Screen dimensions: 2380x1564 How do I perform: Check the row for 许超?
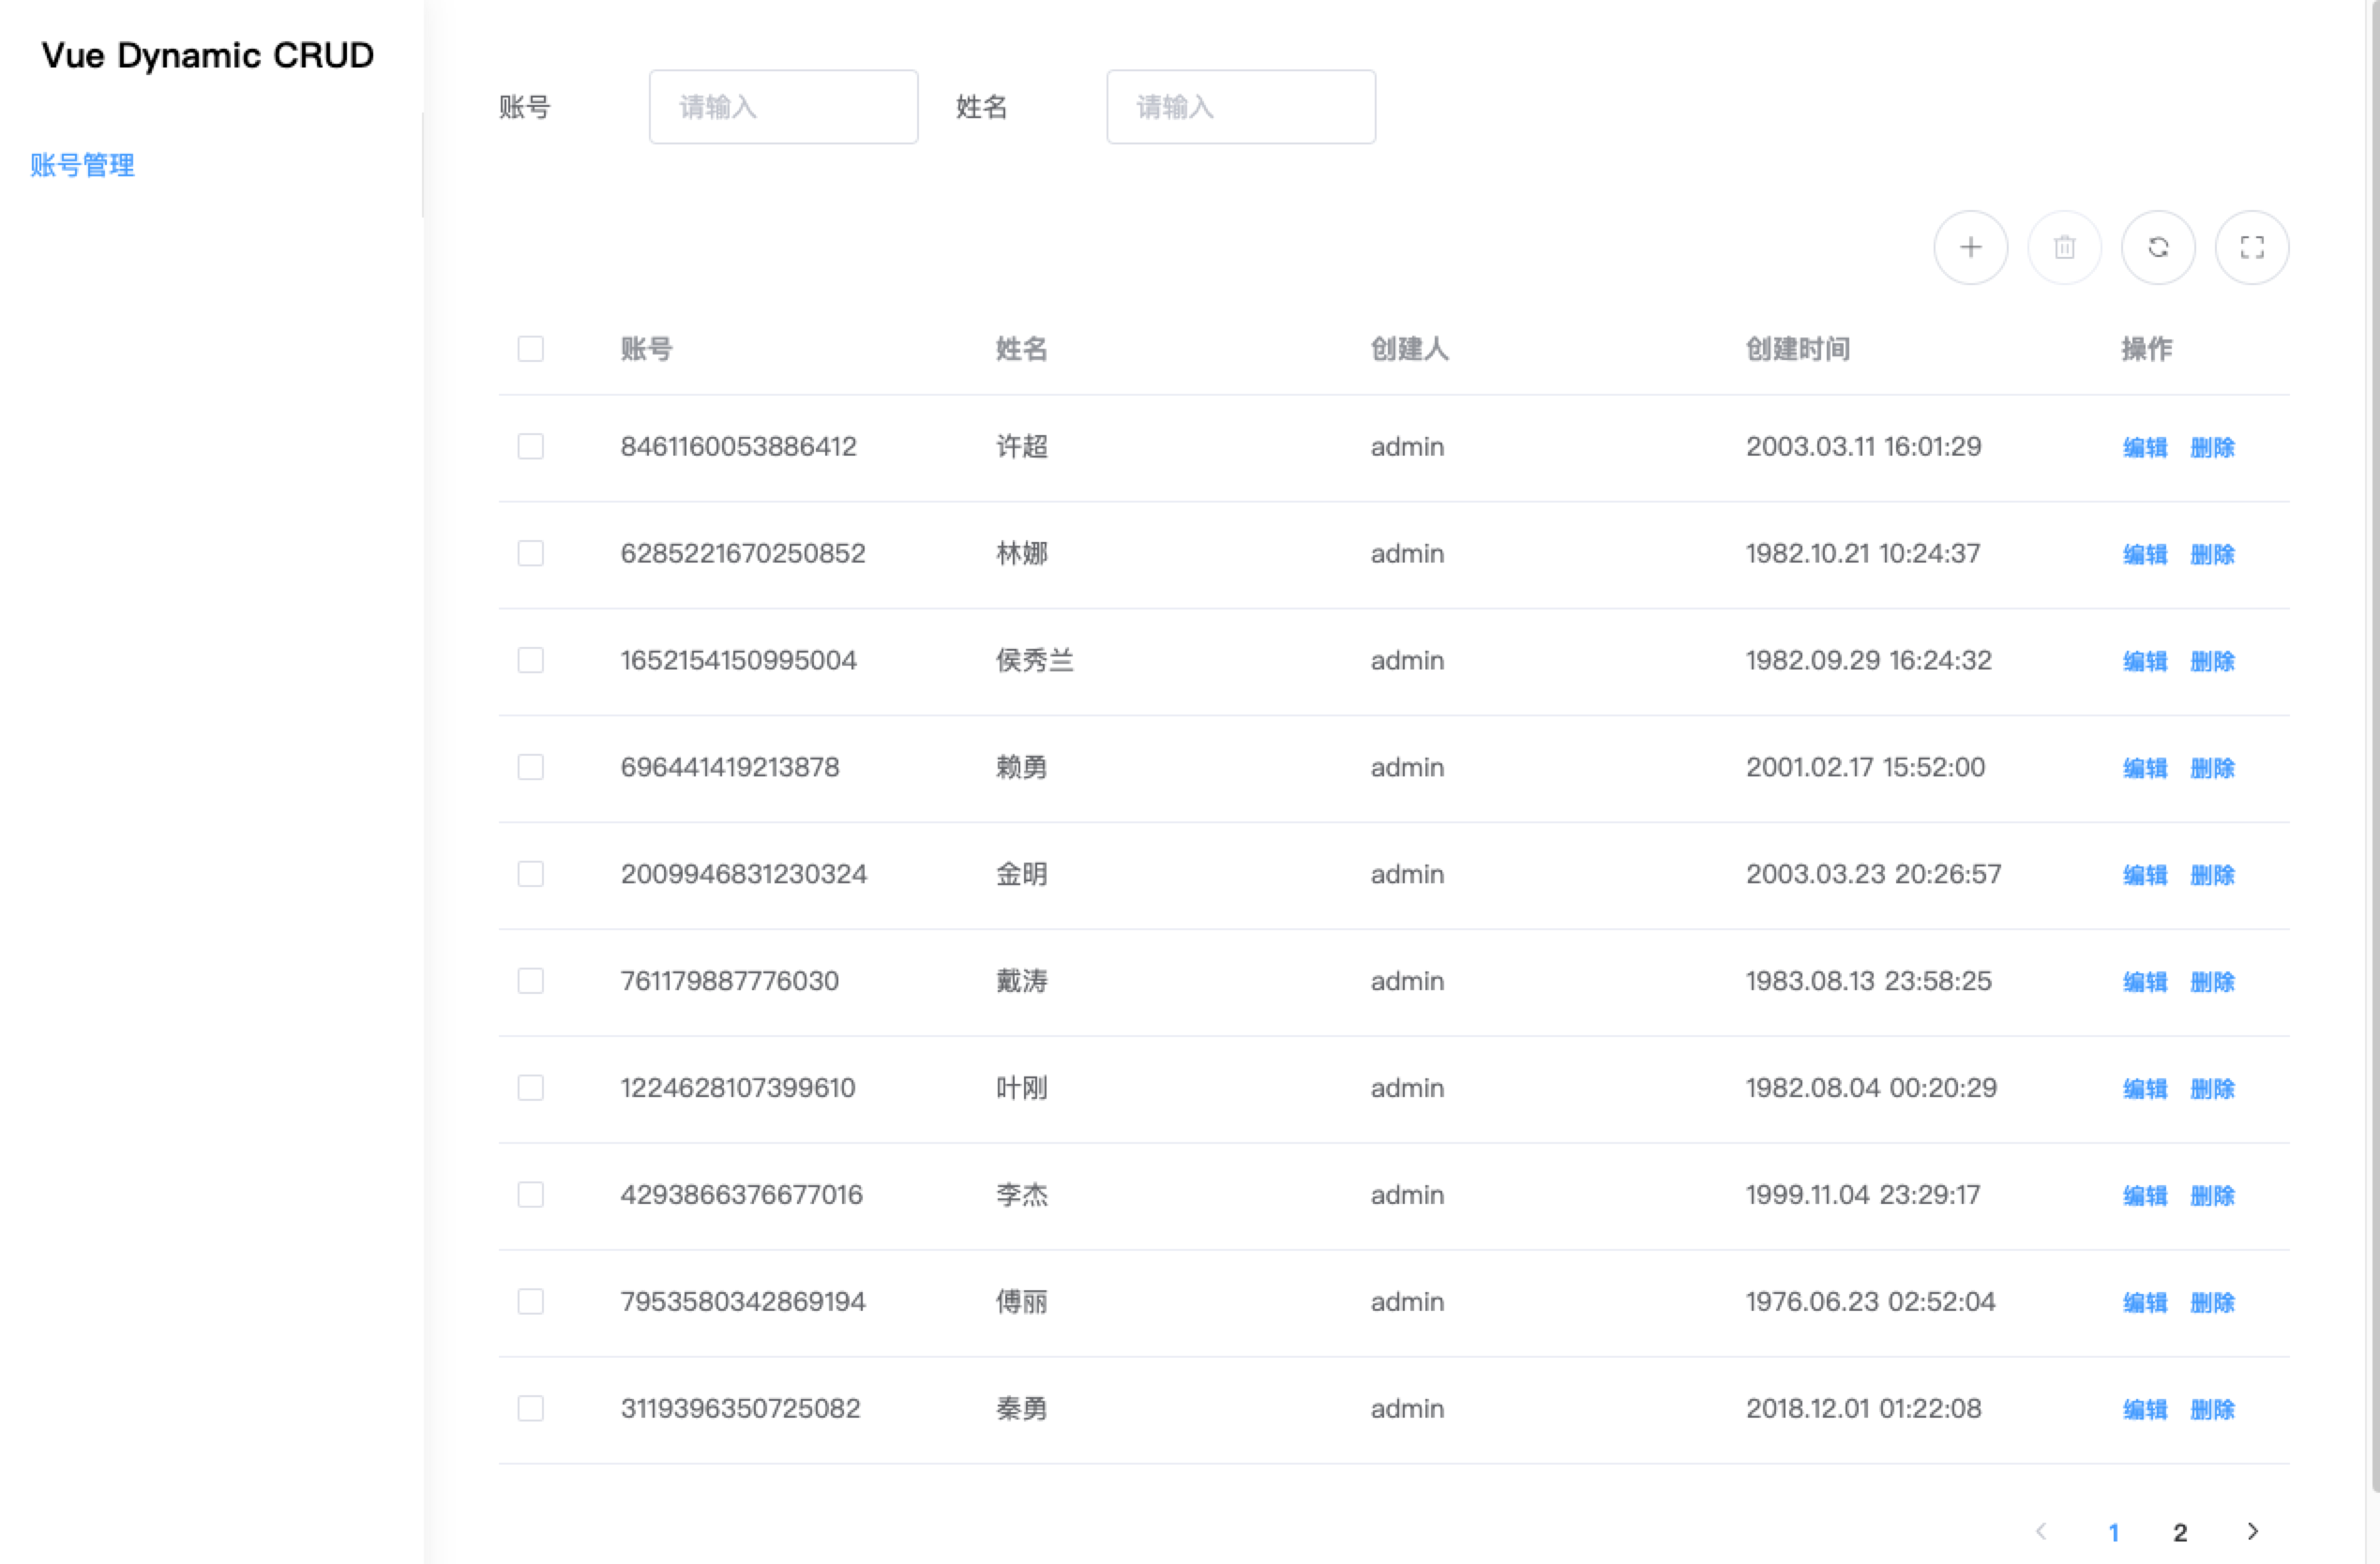pos(530,446)
